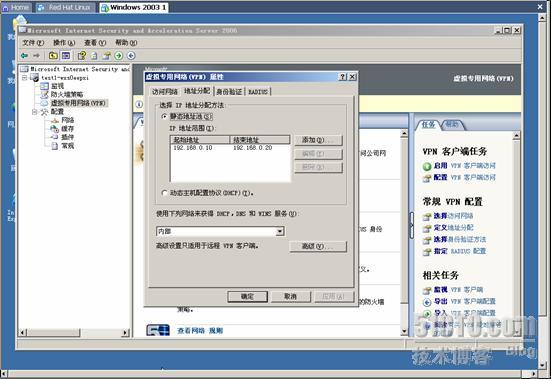Click the 监视 node icon in tree
This screenshot has height=379, width=551.
(44, 86)
